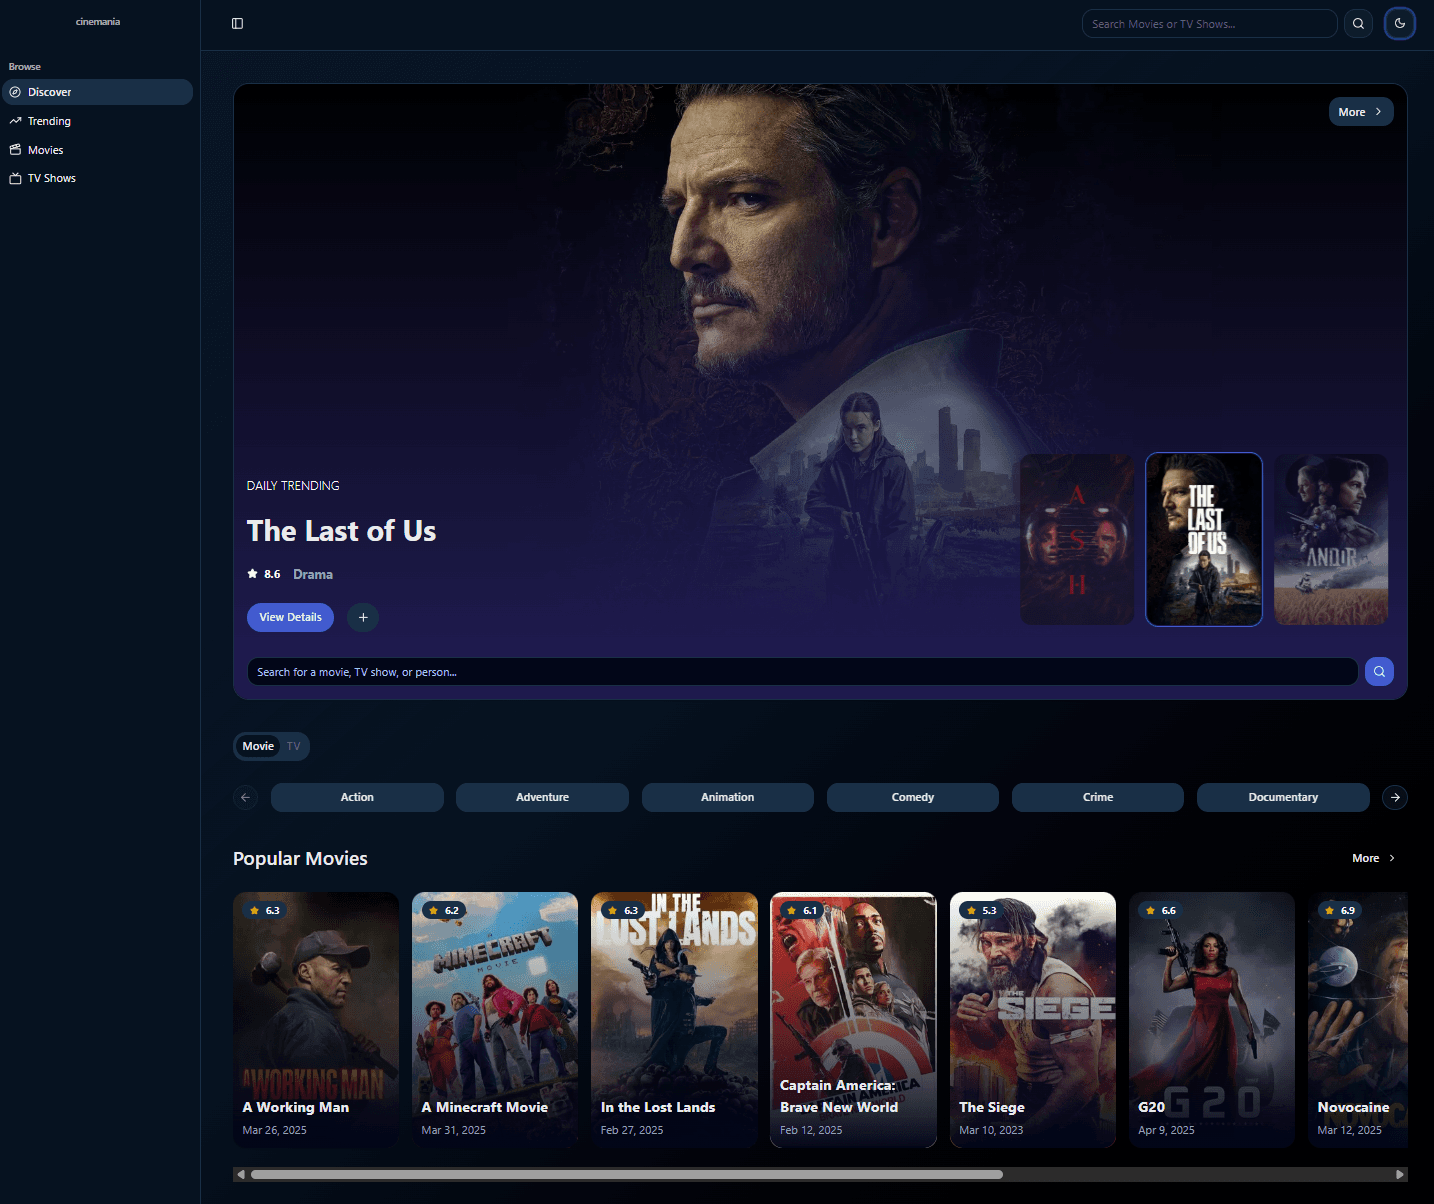The image size is (1434, 1204).
Task: Click the scrollbar left arrow
Action: tap(240, 1174)
